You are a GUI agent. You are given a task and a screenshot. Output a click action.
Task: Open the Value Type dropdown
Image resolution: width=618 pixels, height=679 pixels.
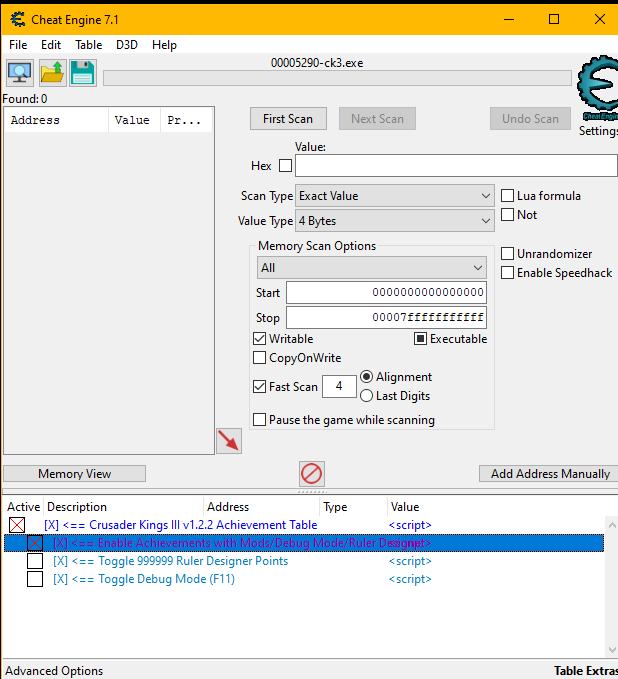pos(395,221)
